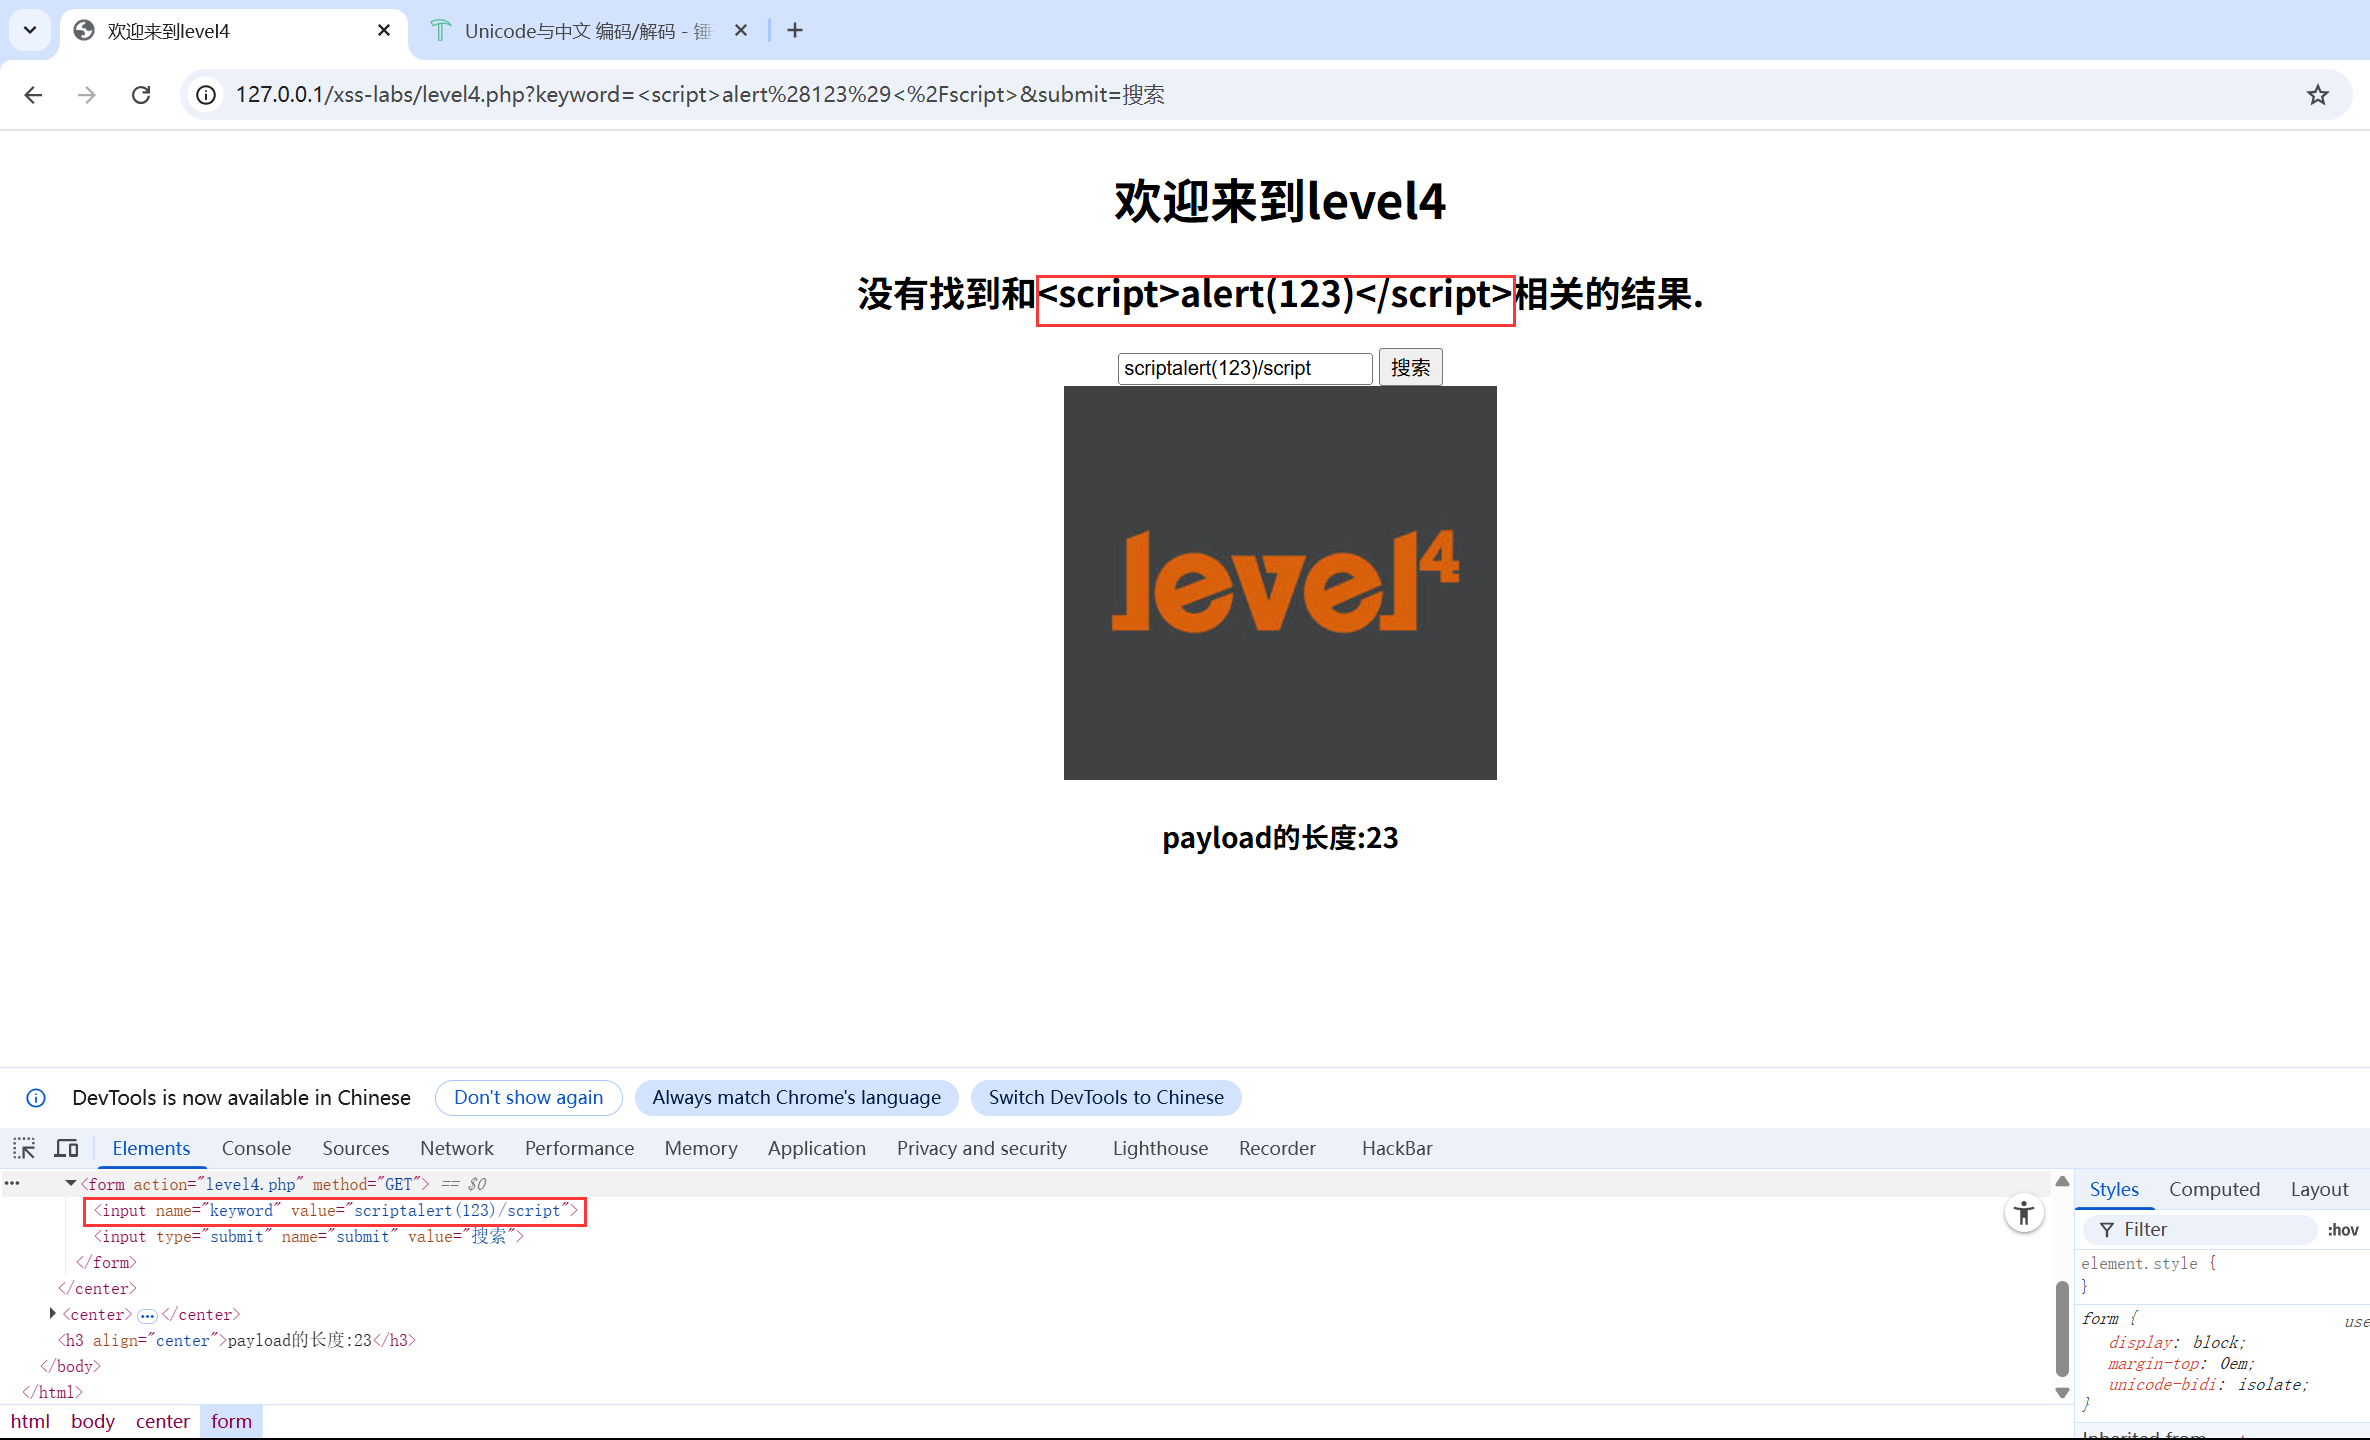Focus the keyword search input field
The height and width of the screenshot is (1440, 2370).
click(x=1245, y=368)
